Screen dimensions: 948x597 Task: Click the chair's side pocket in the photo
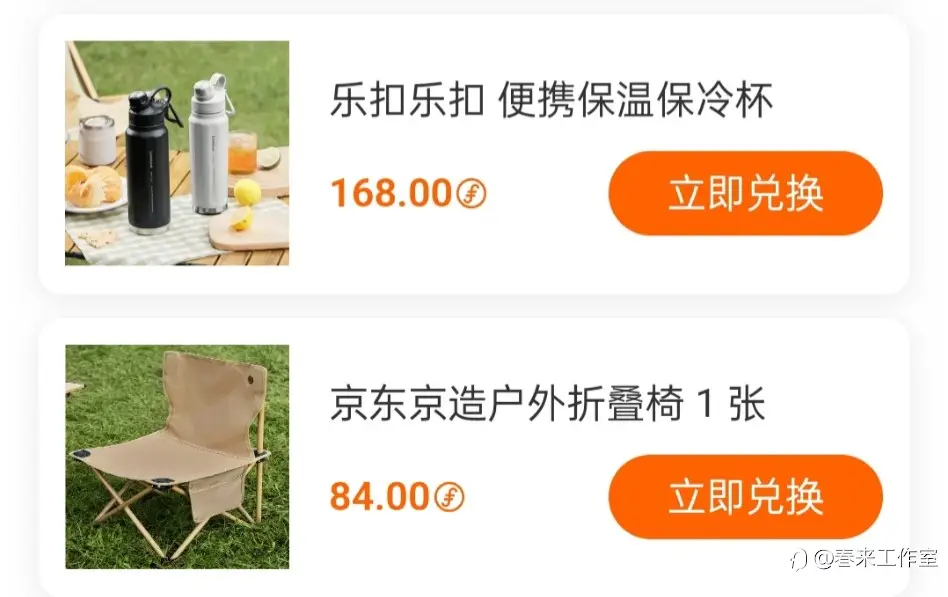tap(218, 494)
